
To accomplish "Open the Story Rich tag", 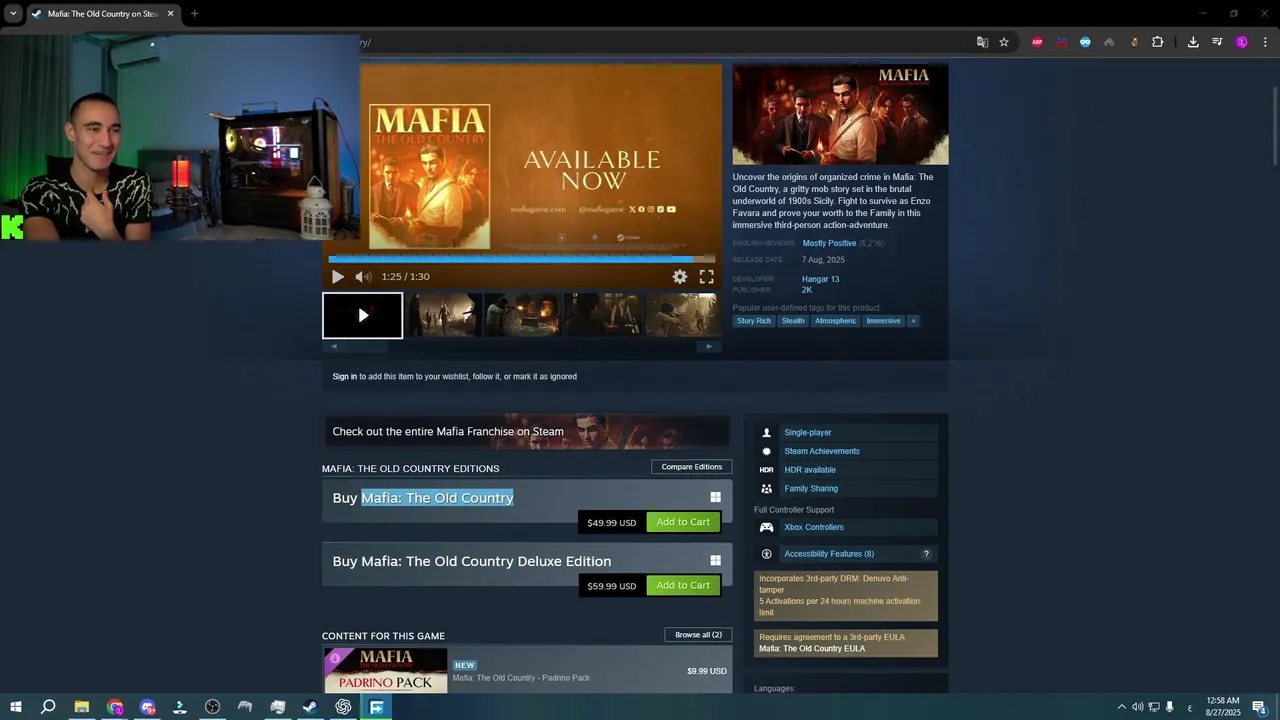I will click(x=754, y=321).
